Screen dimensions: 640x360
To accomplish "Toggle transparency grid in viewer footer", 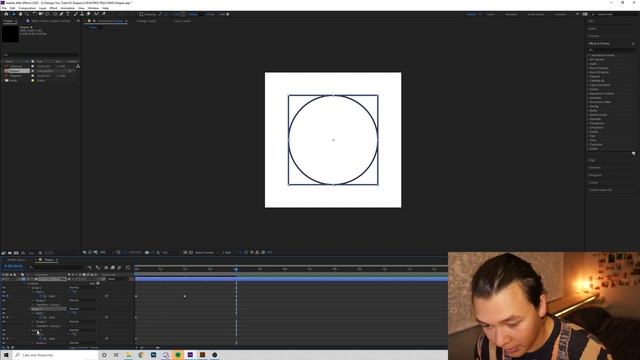I will (x=191, y=252).
